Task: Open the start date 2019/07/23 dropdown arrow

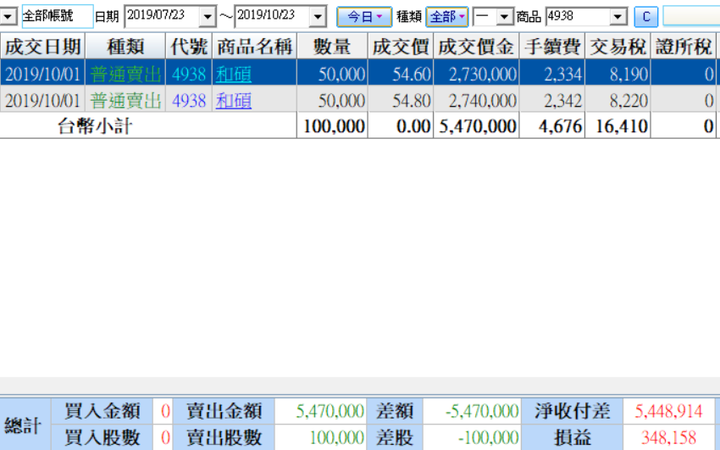Action: (208, 17)
